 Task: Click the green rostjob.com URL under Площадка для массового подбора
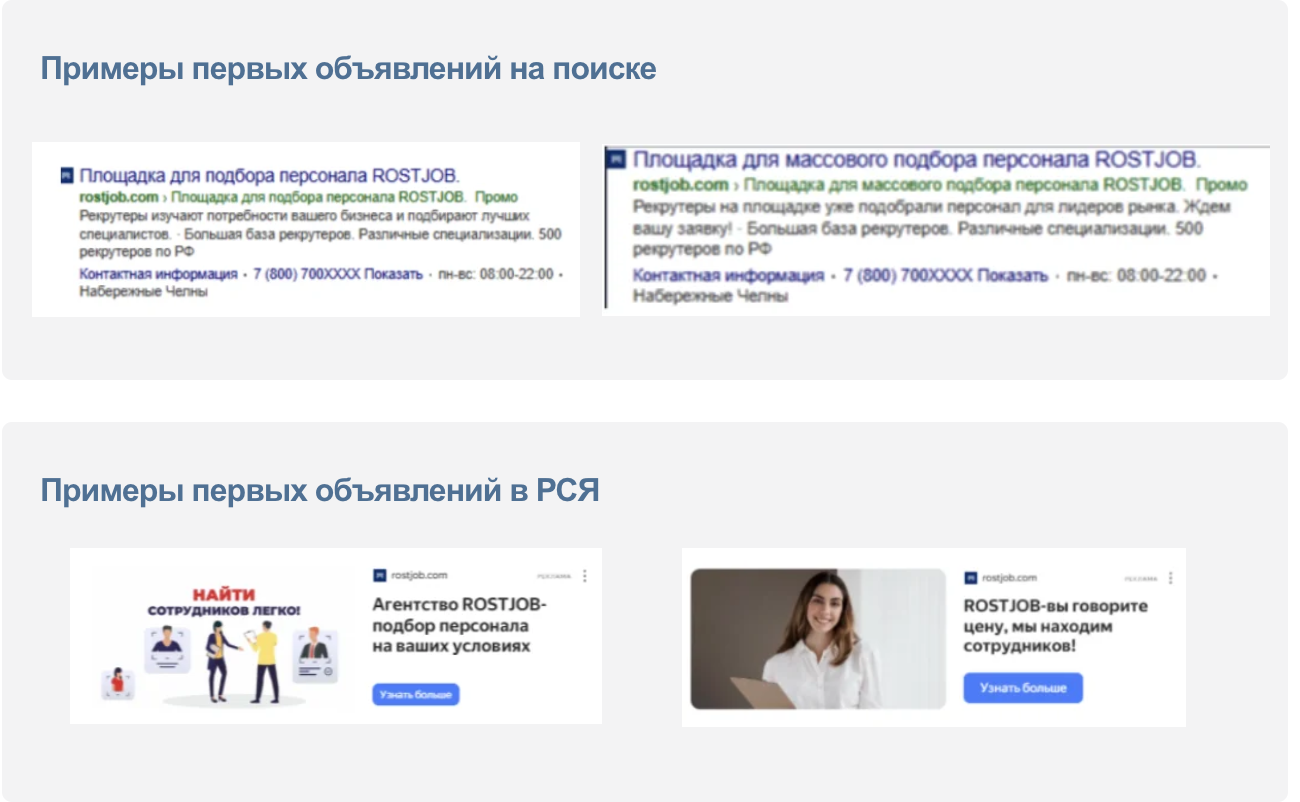[681, 185]
